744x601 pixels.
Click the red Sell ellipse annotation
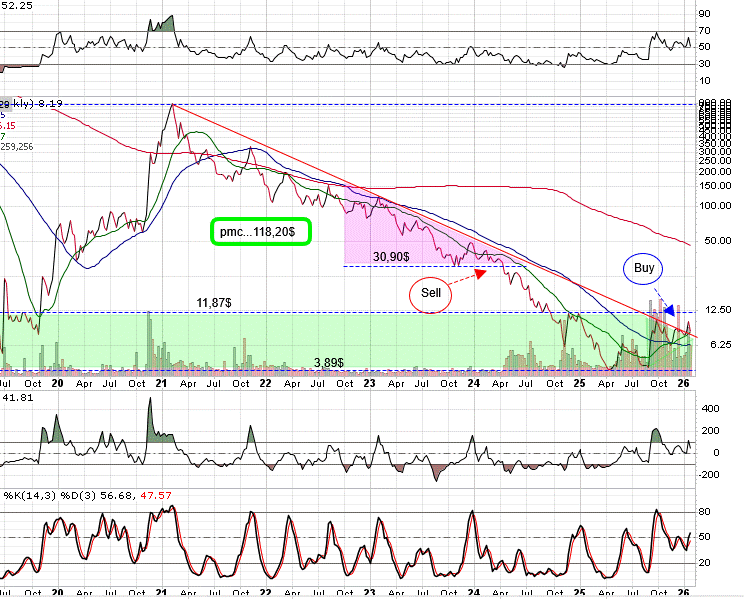coord(431,293)
